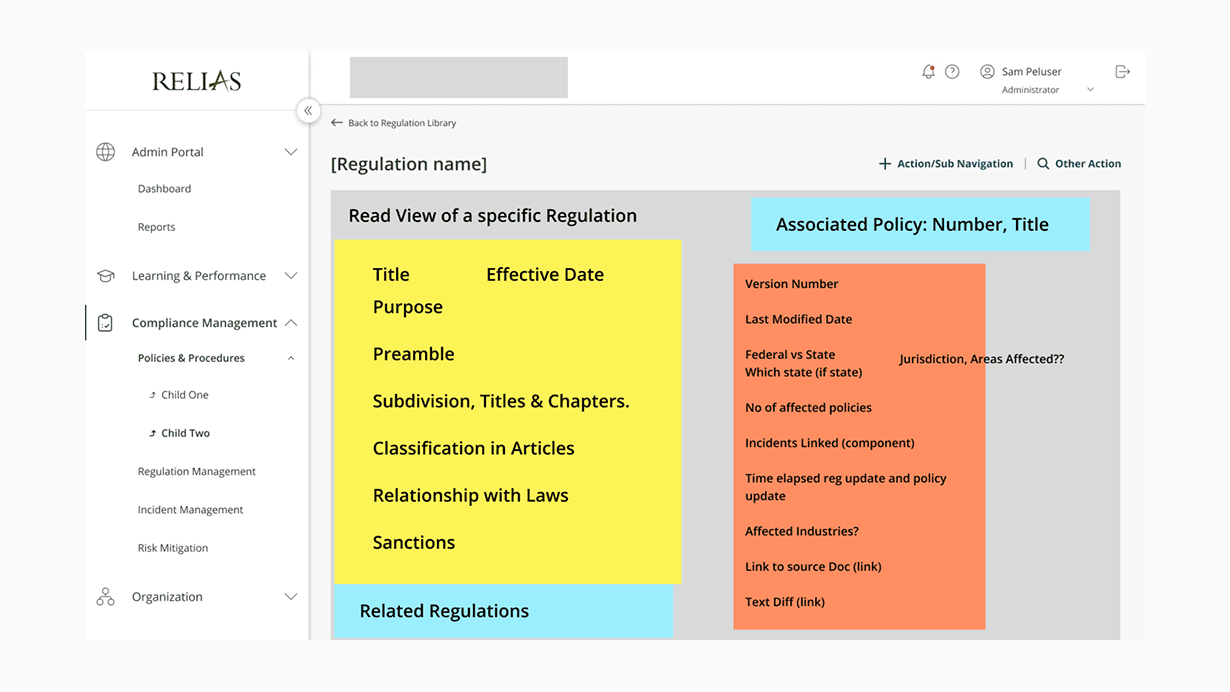This screenshot has height=692, width=1230.
Task: Click the Admin Portal globe icon
Action: pos(105,152)
